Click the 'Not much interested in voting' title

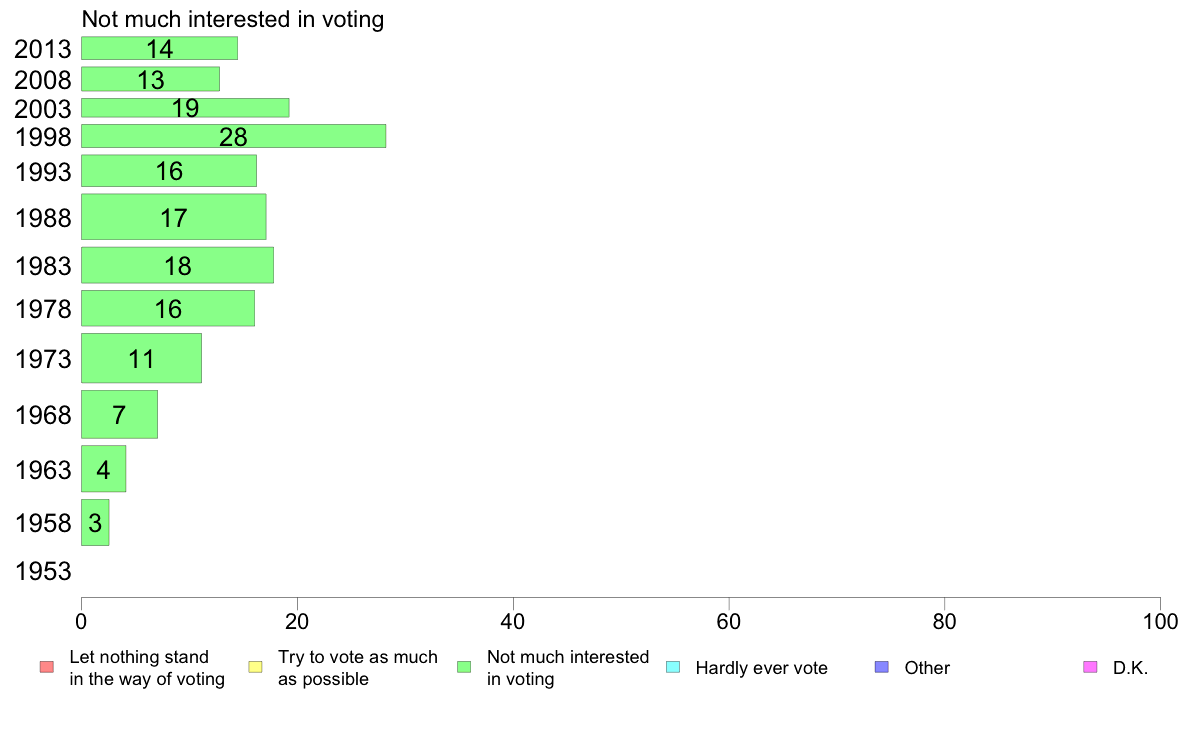233,19
